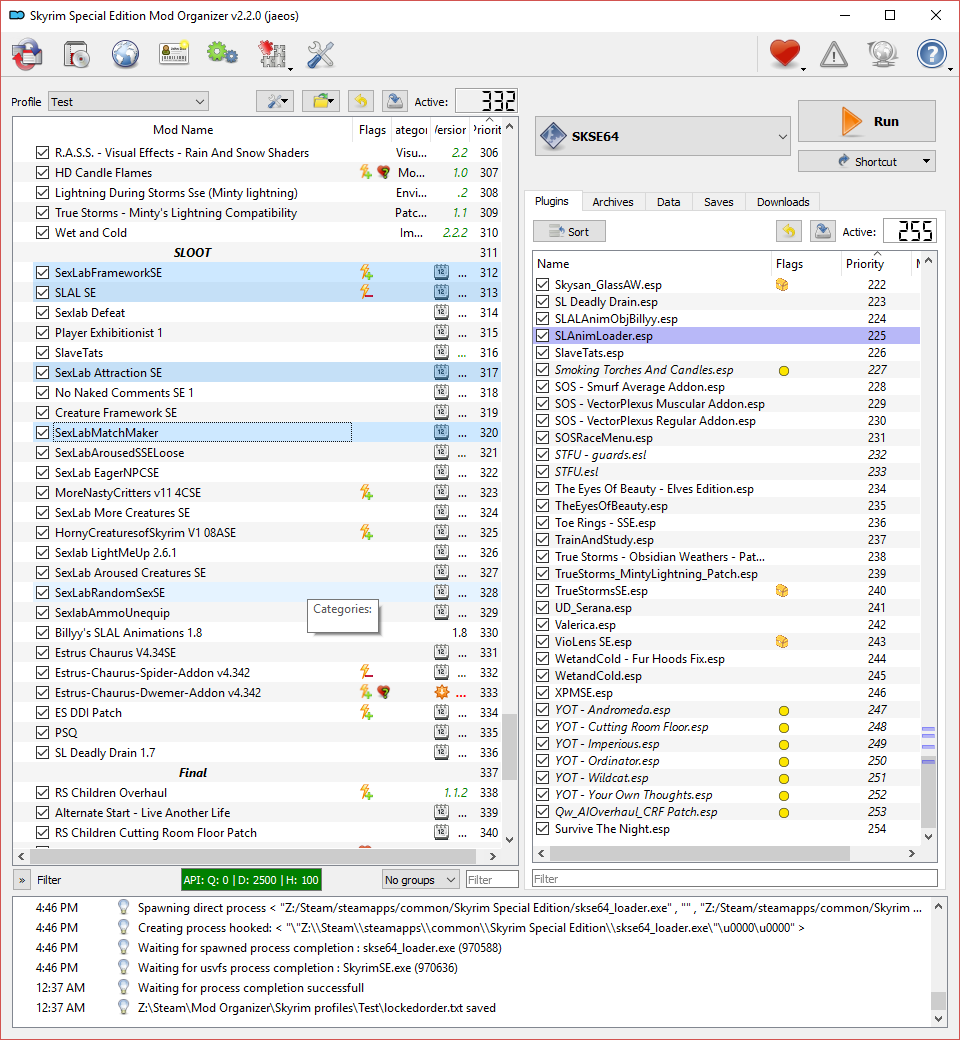Toggle SexLabFrameworkSE mod checkbox

point(42,273)
